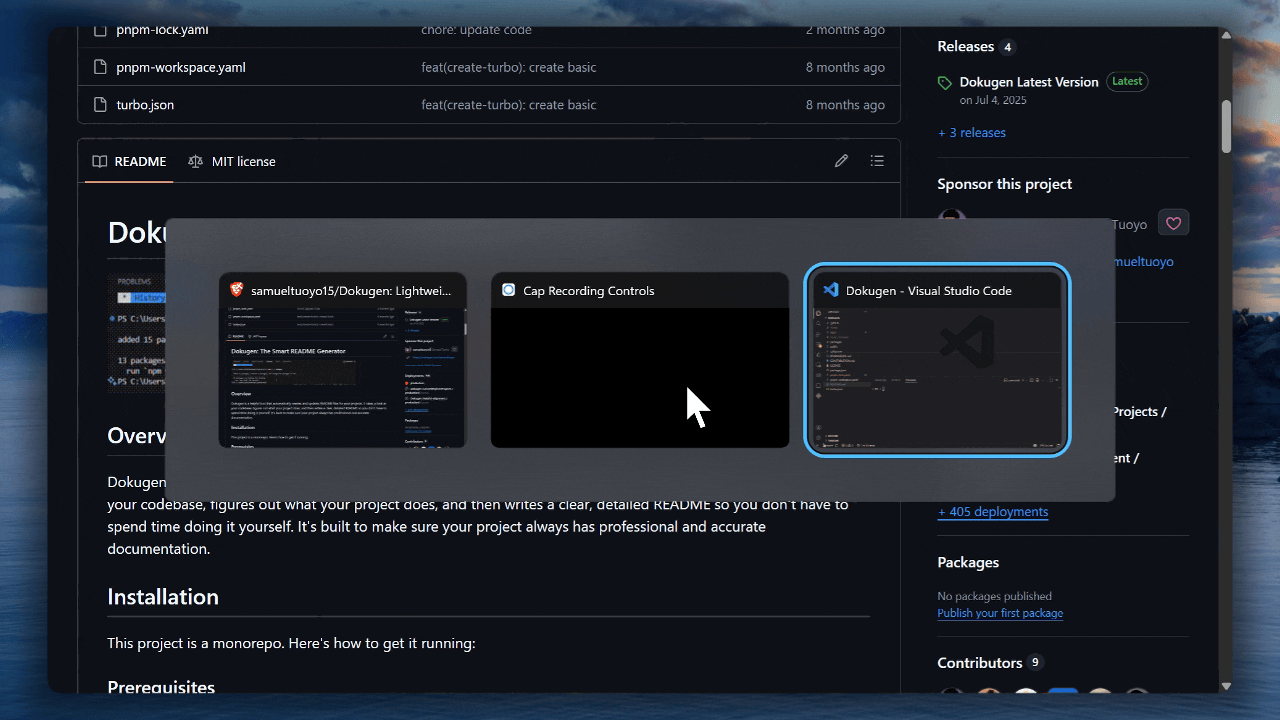Switch to the README tab
The image size is (1280, 720).
coord(129,161)
